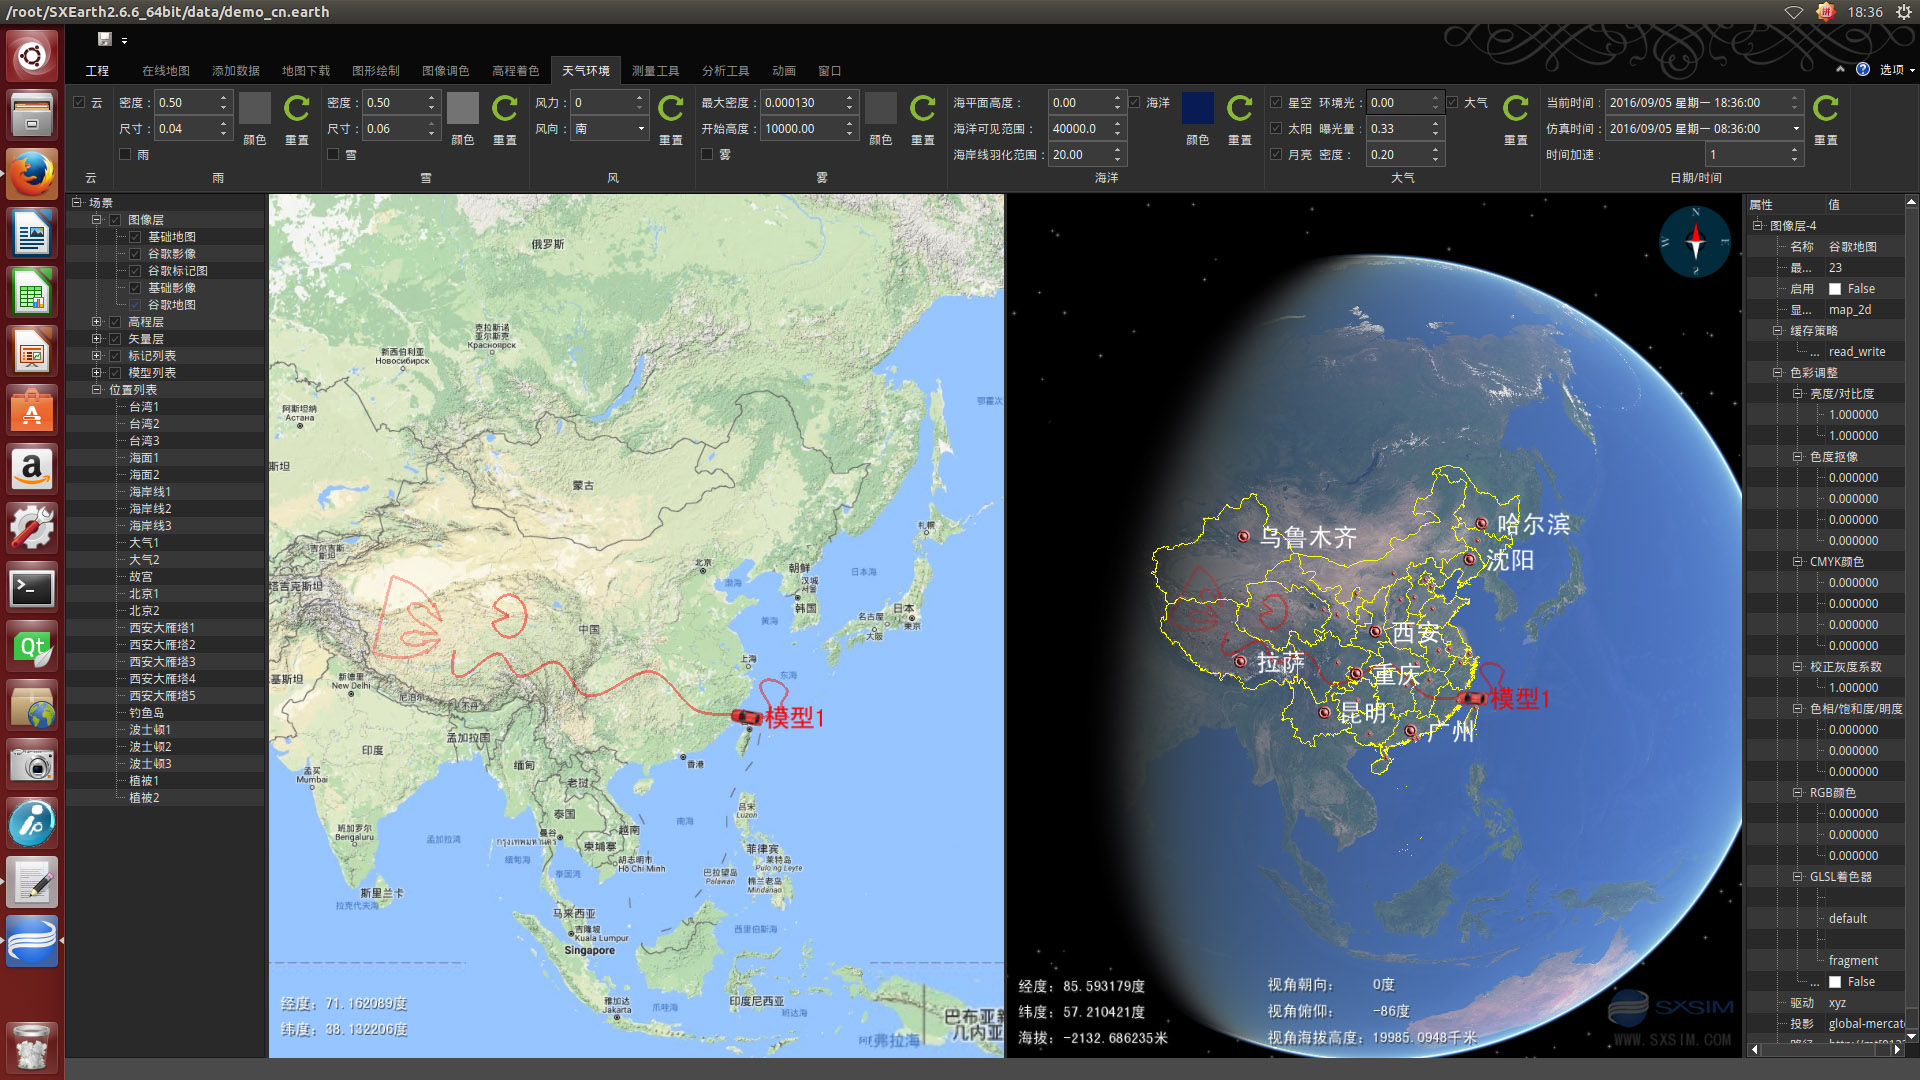
Task: Toggle the 云 (cloud) checkbox
Action: [x=79, y=102]
